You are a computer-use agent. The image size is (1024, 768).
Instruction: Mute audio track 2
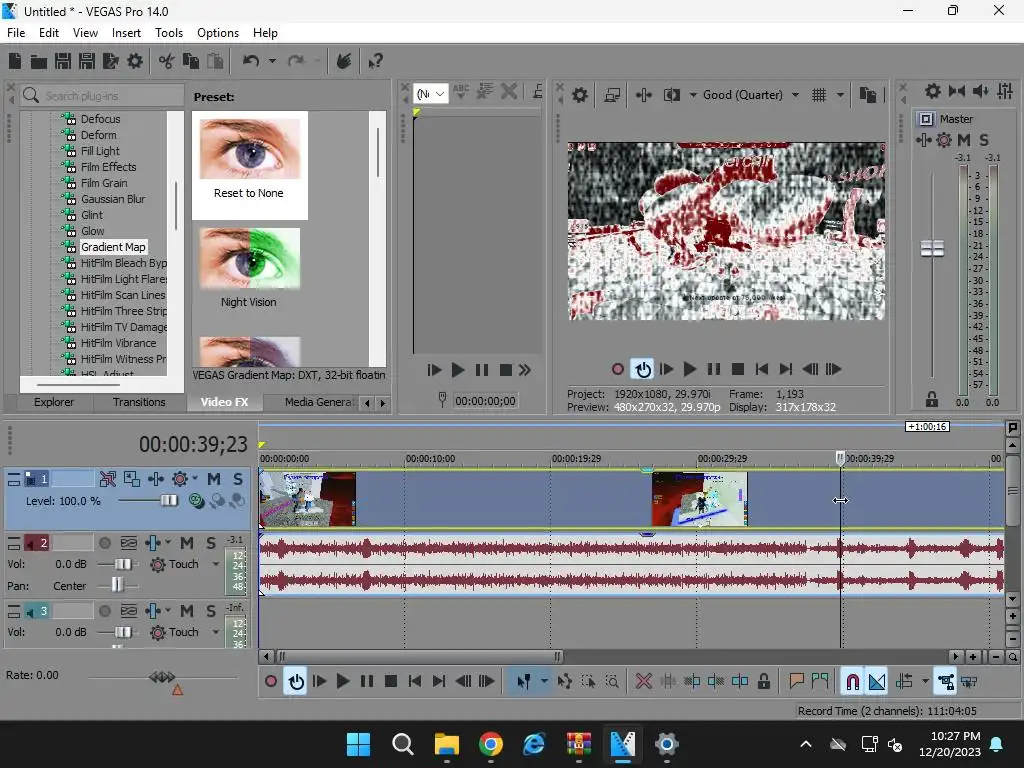click(x=187, y=543)
